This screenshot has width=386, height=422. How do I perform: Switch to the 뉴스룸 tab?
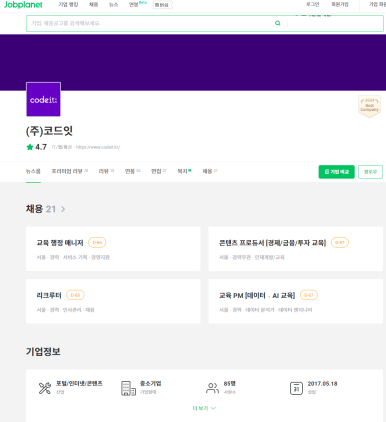point(33,171)
